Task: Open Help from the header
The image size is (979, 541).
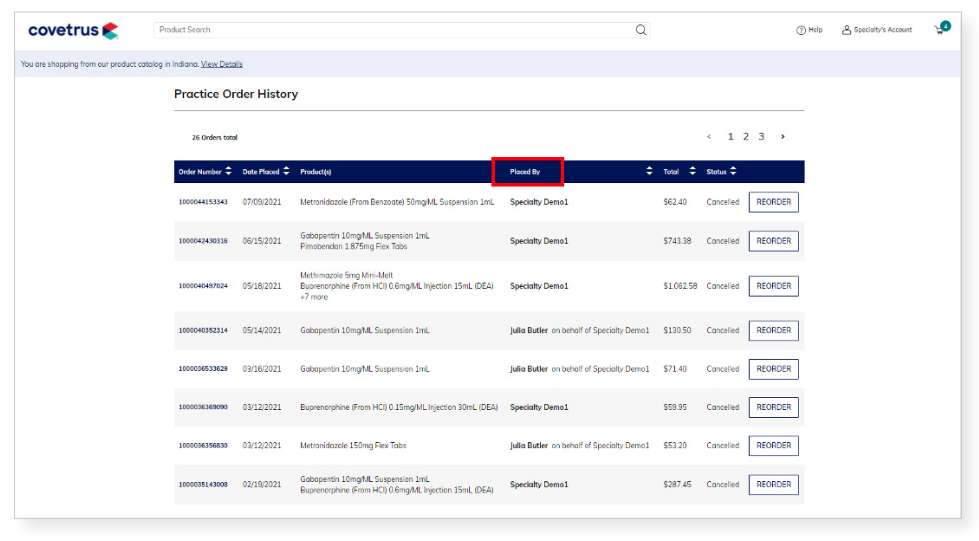Action: pos(809,30)
